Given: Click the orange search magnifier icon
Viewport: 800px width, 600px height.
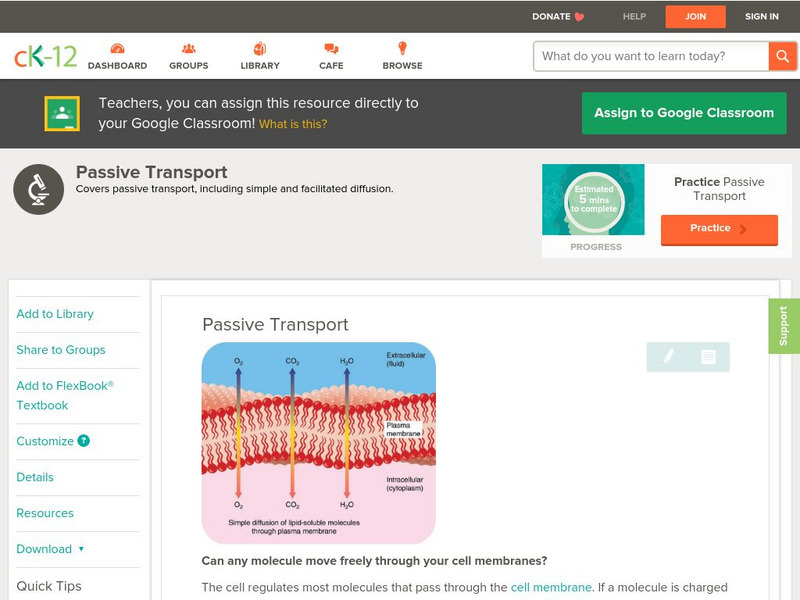Looking at the screenshot, I should pyautogui.click(x=783, y=56).
